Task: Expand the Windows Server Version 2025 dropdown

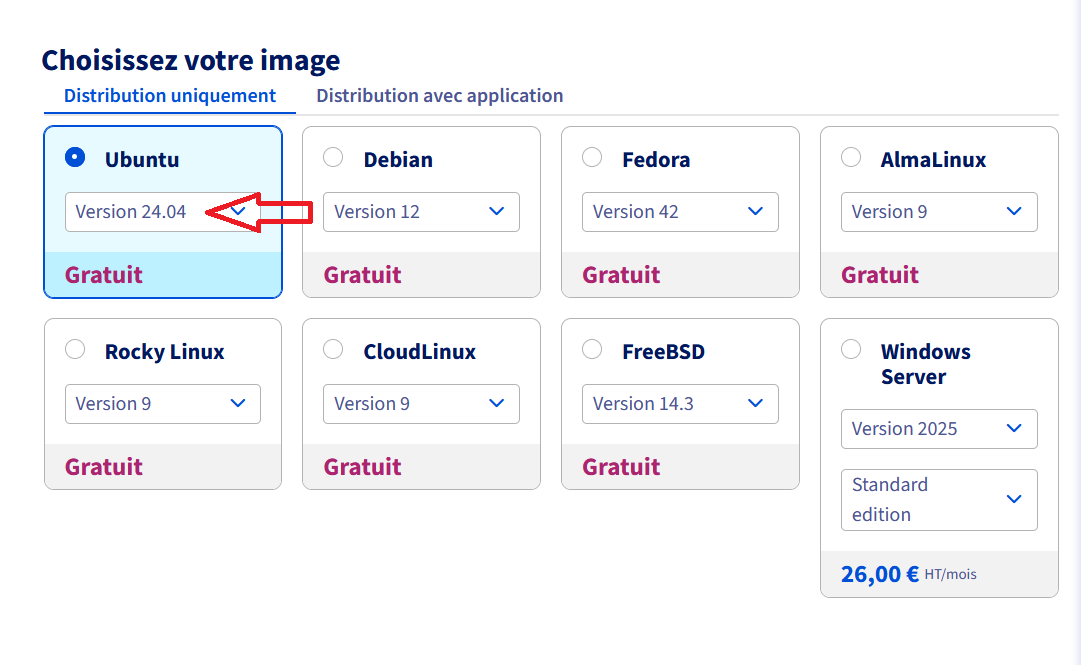Action: (x=939, y=429)
